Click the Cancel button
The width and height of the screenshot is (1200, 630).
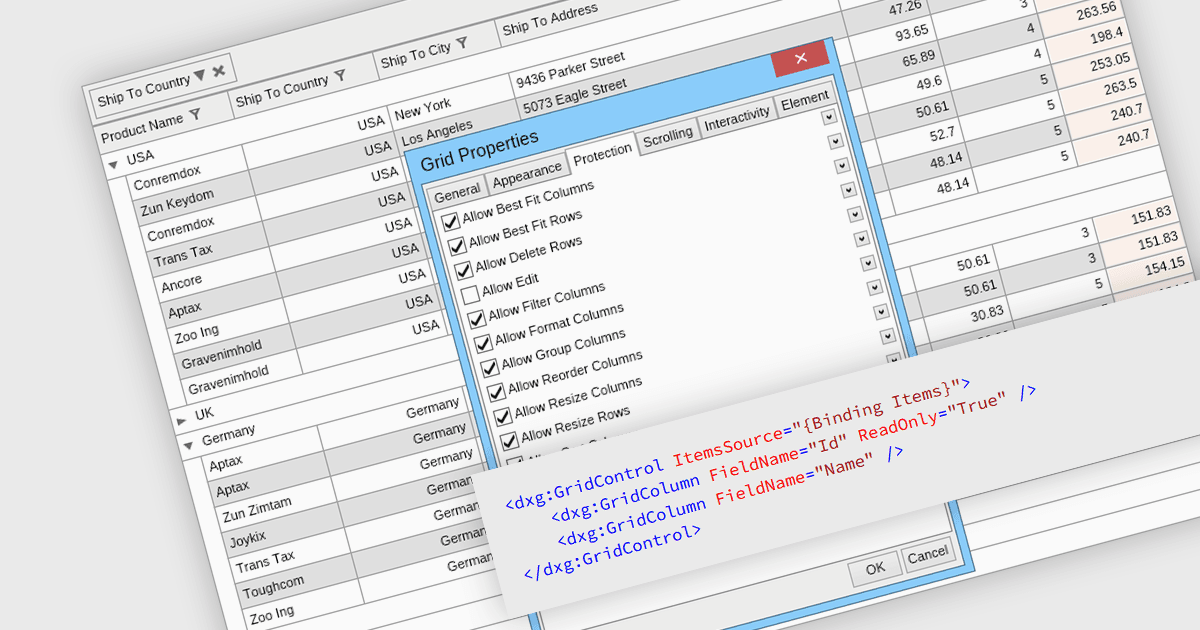pos(928,554)
